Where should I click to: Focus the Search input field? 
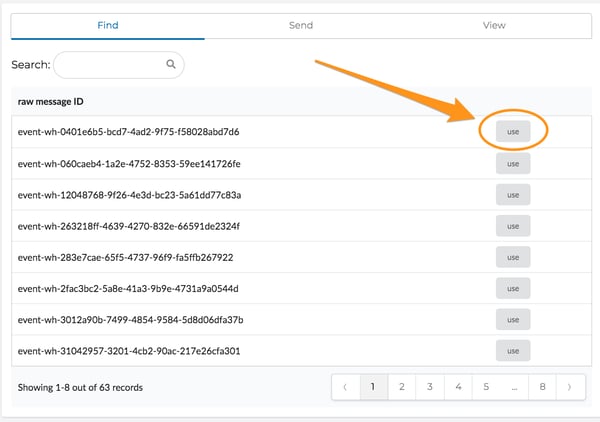pos(119,65)
